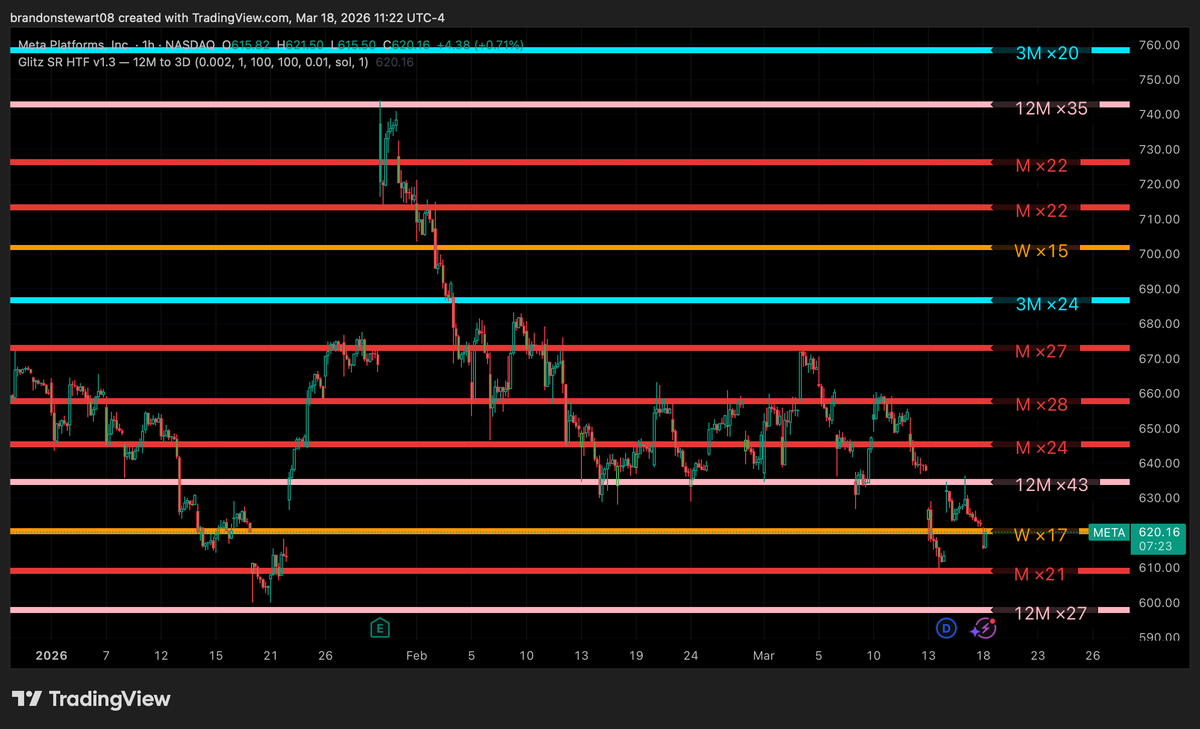Click the '12M ×43' level label
Viewport: 1200px width, 729px height.
point(1051,485)
